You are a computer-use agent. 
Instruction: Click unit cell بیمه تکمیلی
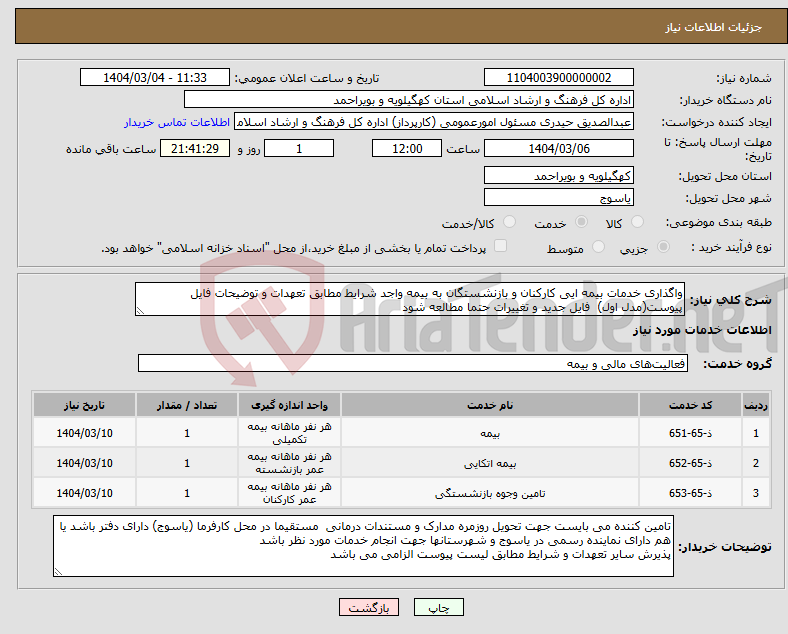coord(289,433)
